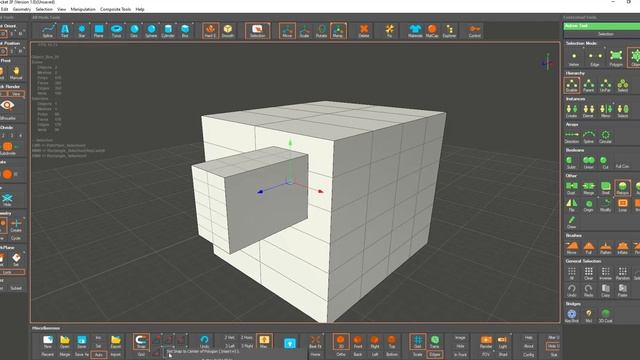Click the Undo arrow in Miscellaneous
Screen dimensions: 640x360
pyautogui.click(x=204, y=342)
